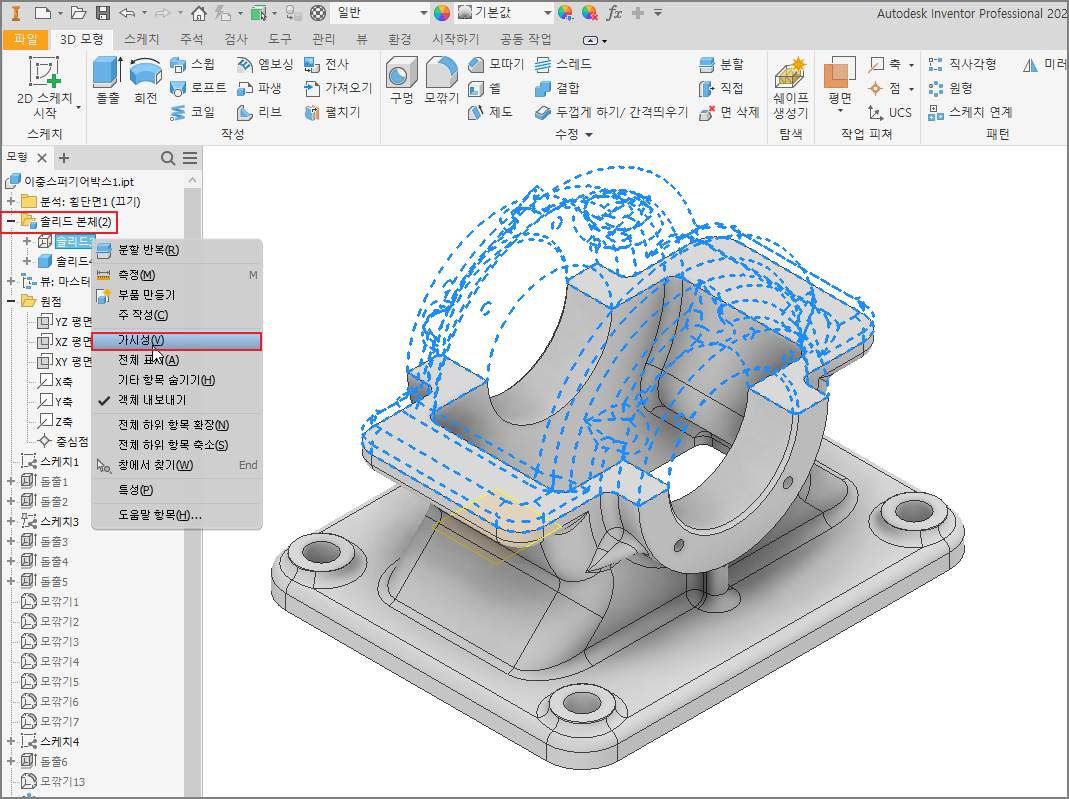
Task: Click the Chamfer (모따기) tool
Action: (x=496, y=64)
